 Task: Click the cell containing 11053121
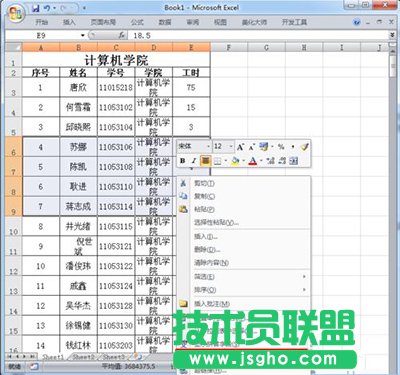coord(116,246)
